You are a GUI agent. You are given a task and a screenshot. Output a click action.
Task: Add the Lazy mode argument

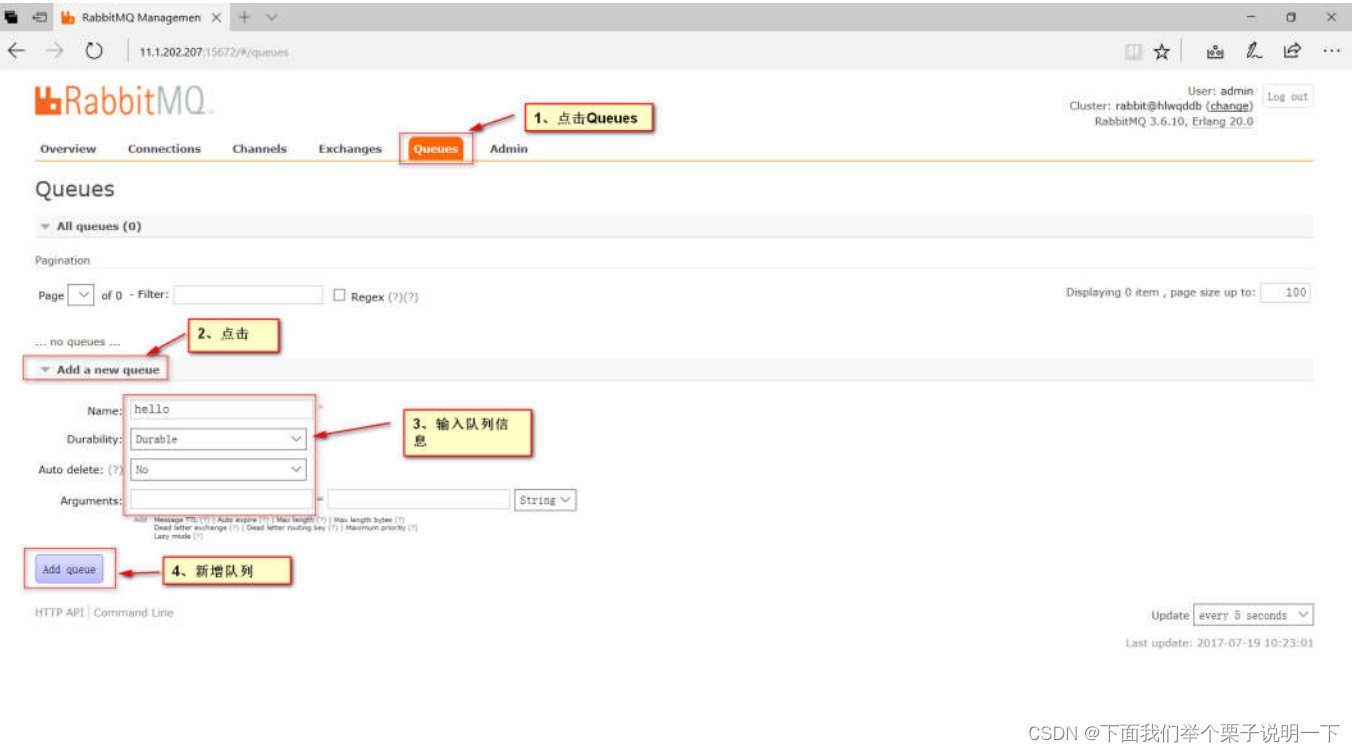(x=172, y=536)
